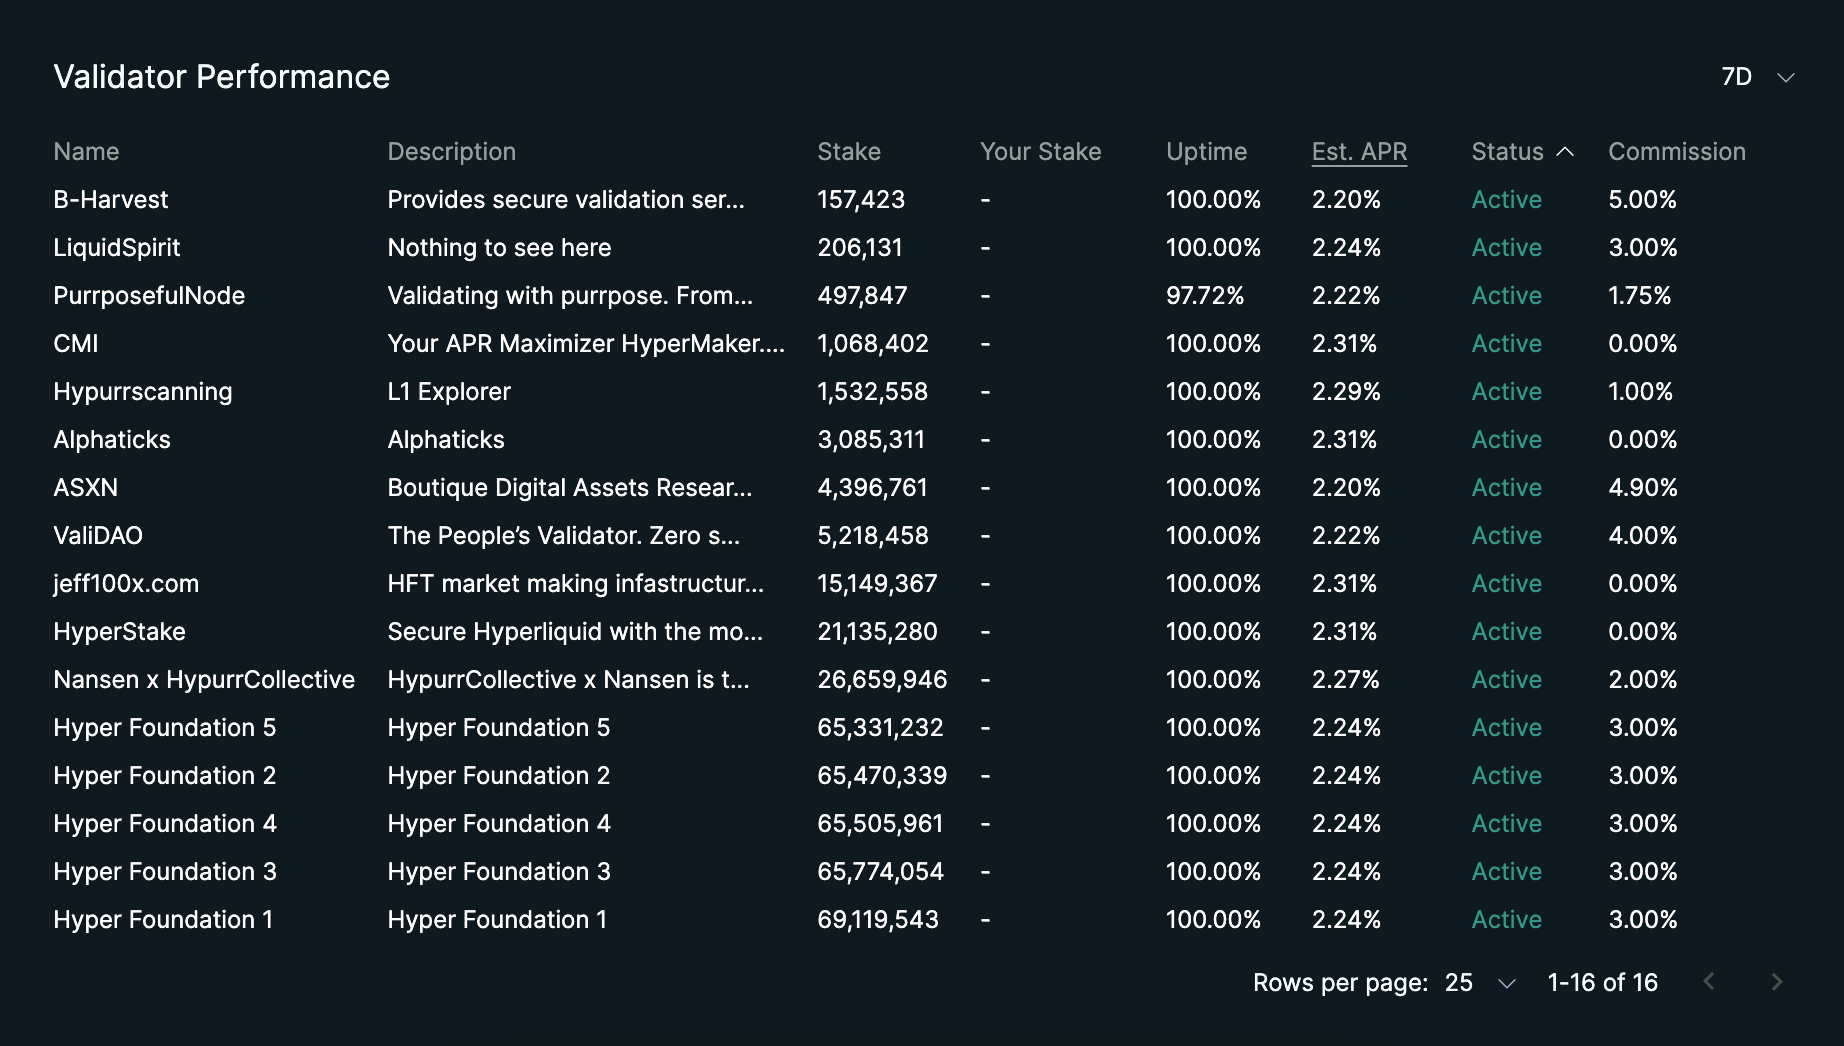Screen dimensions: 1844x1046
Task: Go to the next page arrow
Action: pyautogui.click(x=1776, y=982)
